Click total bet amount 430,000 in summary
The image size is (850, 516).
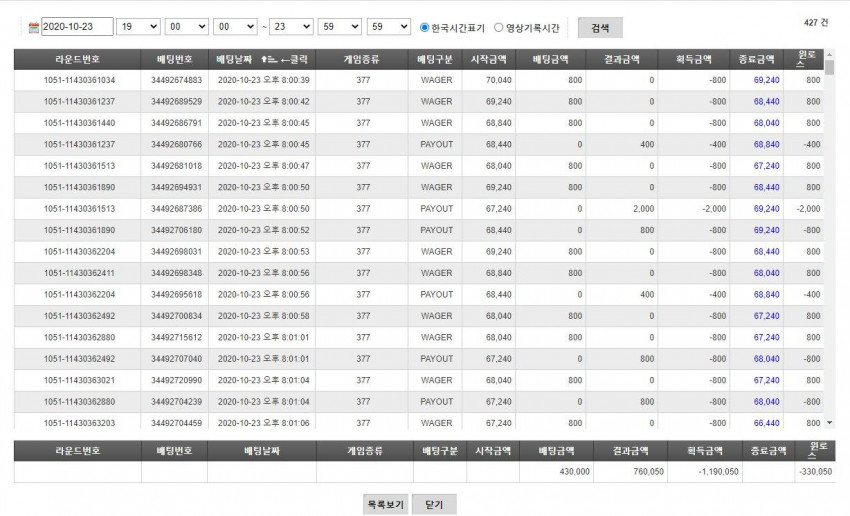574,472
